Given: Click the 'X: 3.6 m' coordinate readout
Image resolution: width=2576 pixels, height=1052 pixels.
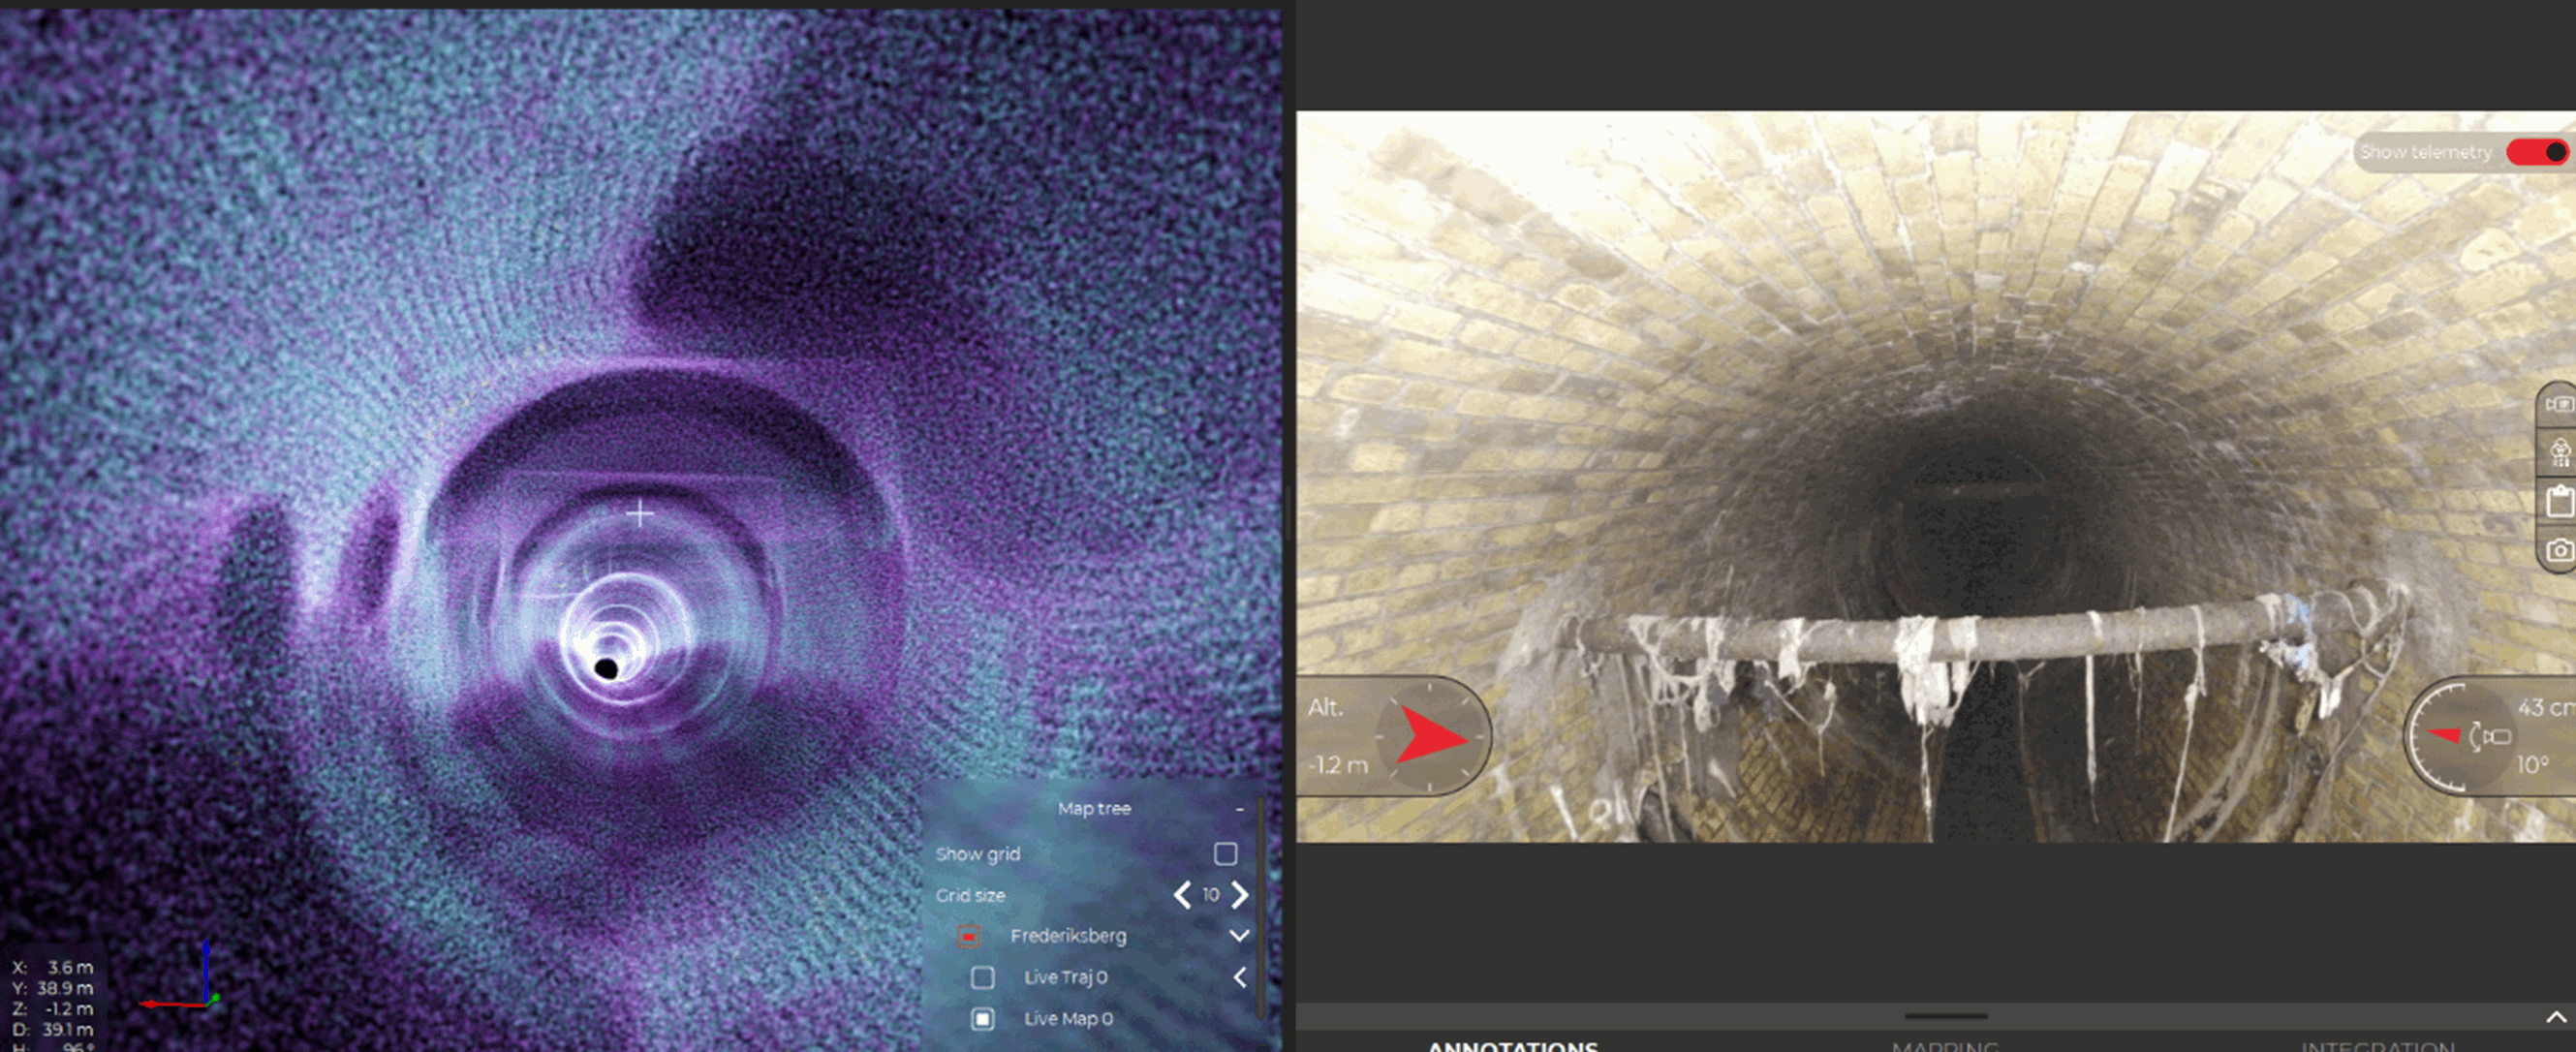Looking at the screenshot, I should coord(53,967).
